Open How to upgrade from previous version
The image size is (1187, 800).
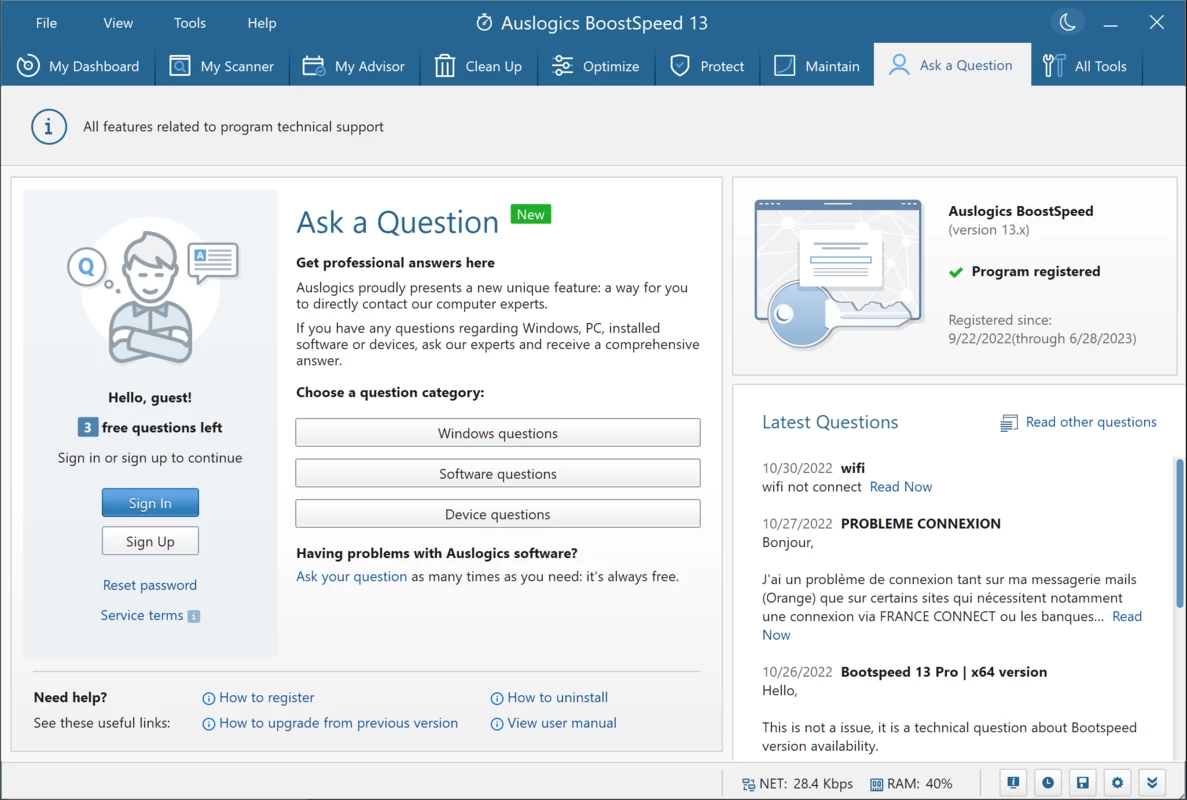click(x=338, y=723)
